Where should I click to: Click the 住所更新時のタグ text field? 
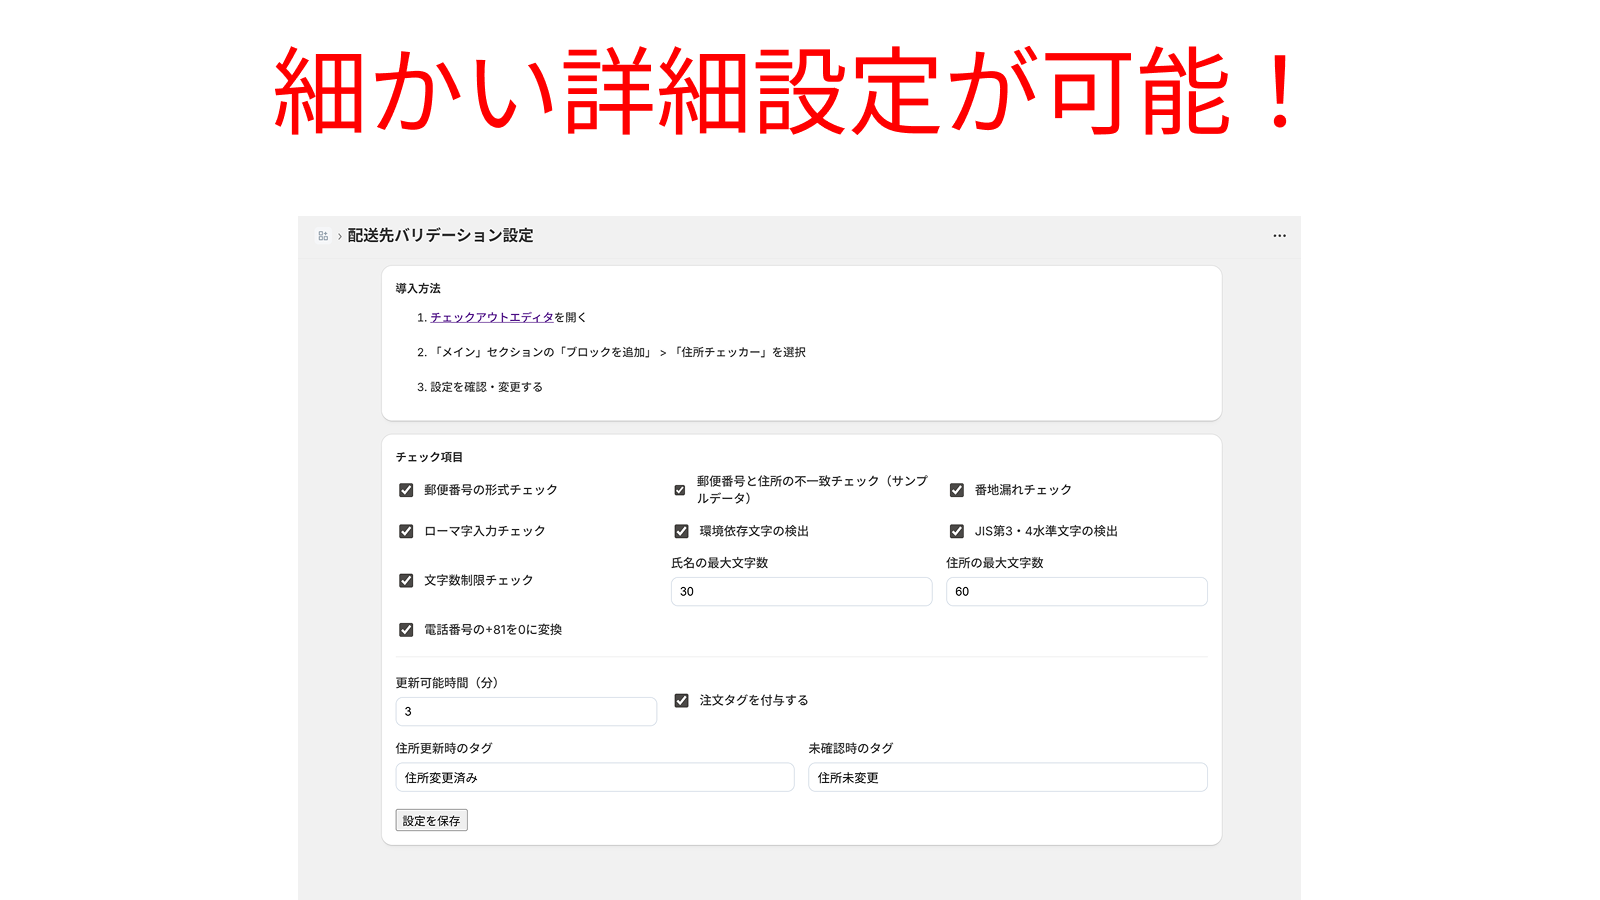595,778
